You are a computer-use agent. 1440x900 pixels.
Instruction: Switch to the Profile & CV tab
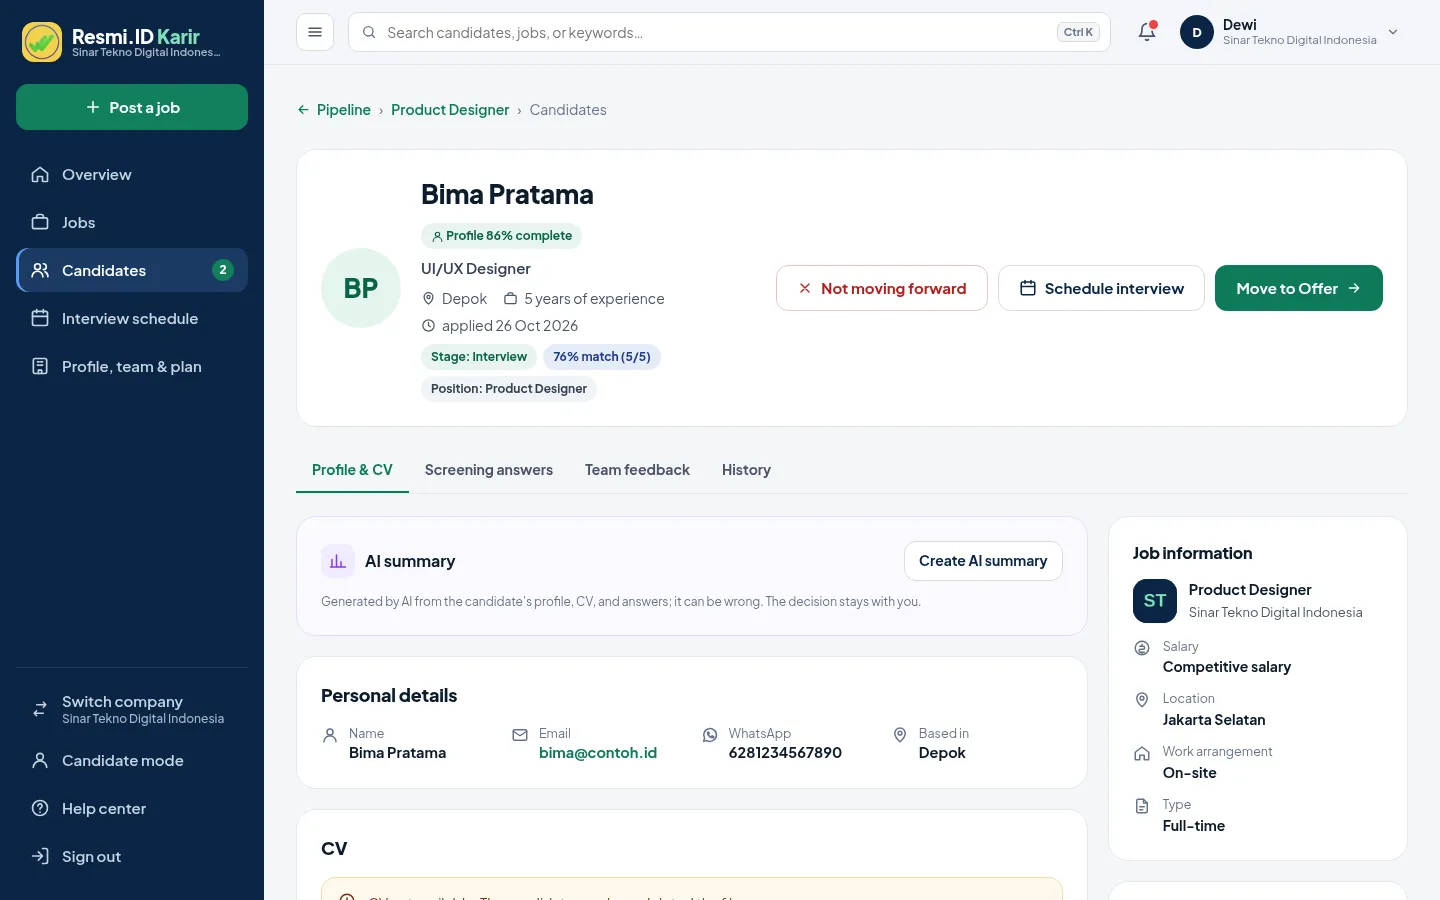click(352, 470)
